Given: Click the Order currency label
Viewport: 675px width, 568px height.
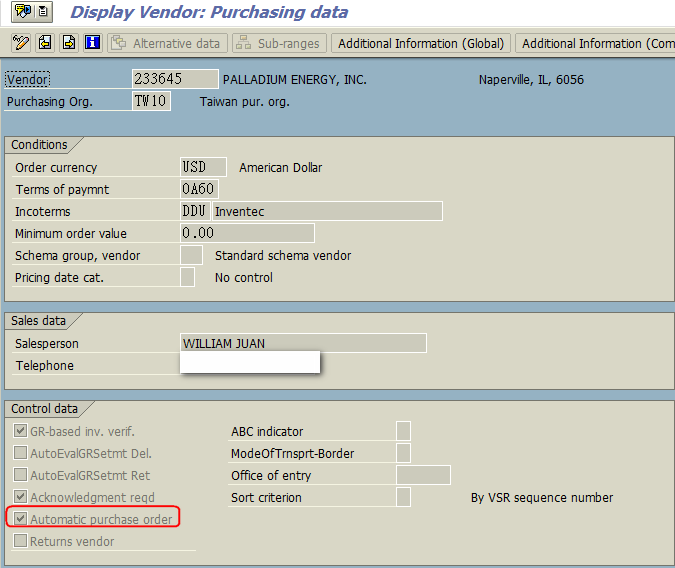Looking at the screenshot, I should pos(56,168).
